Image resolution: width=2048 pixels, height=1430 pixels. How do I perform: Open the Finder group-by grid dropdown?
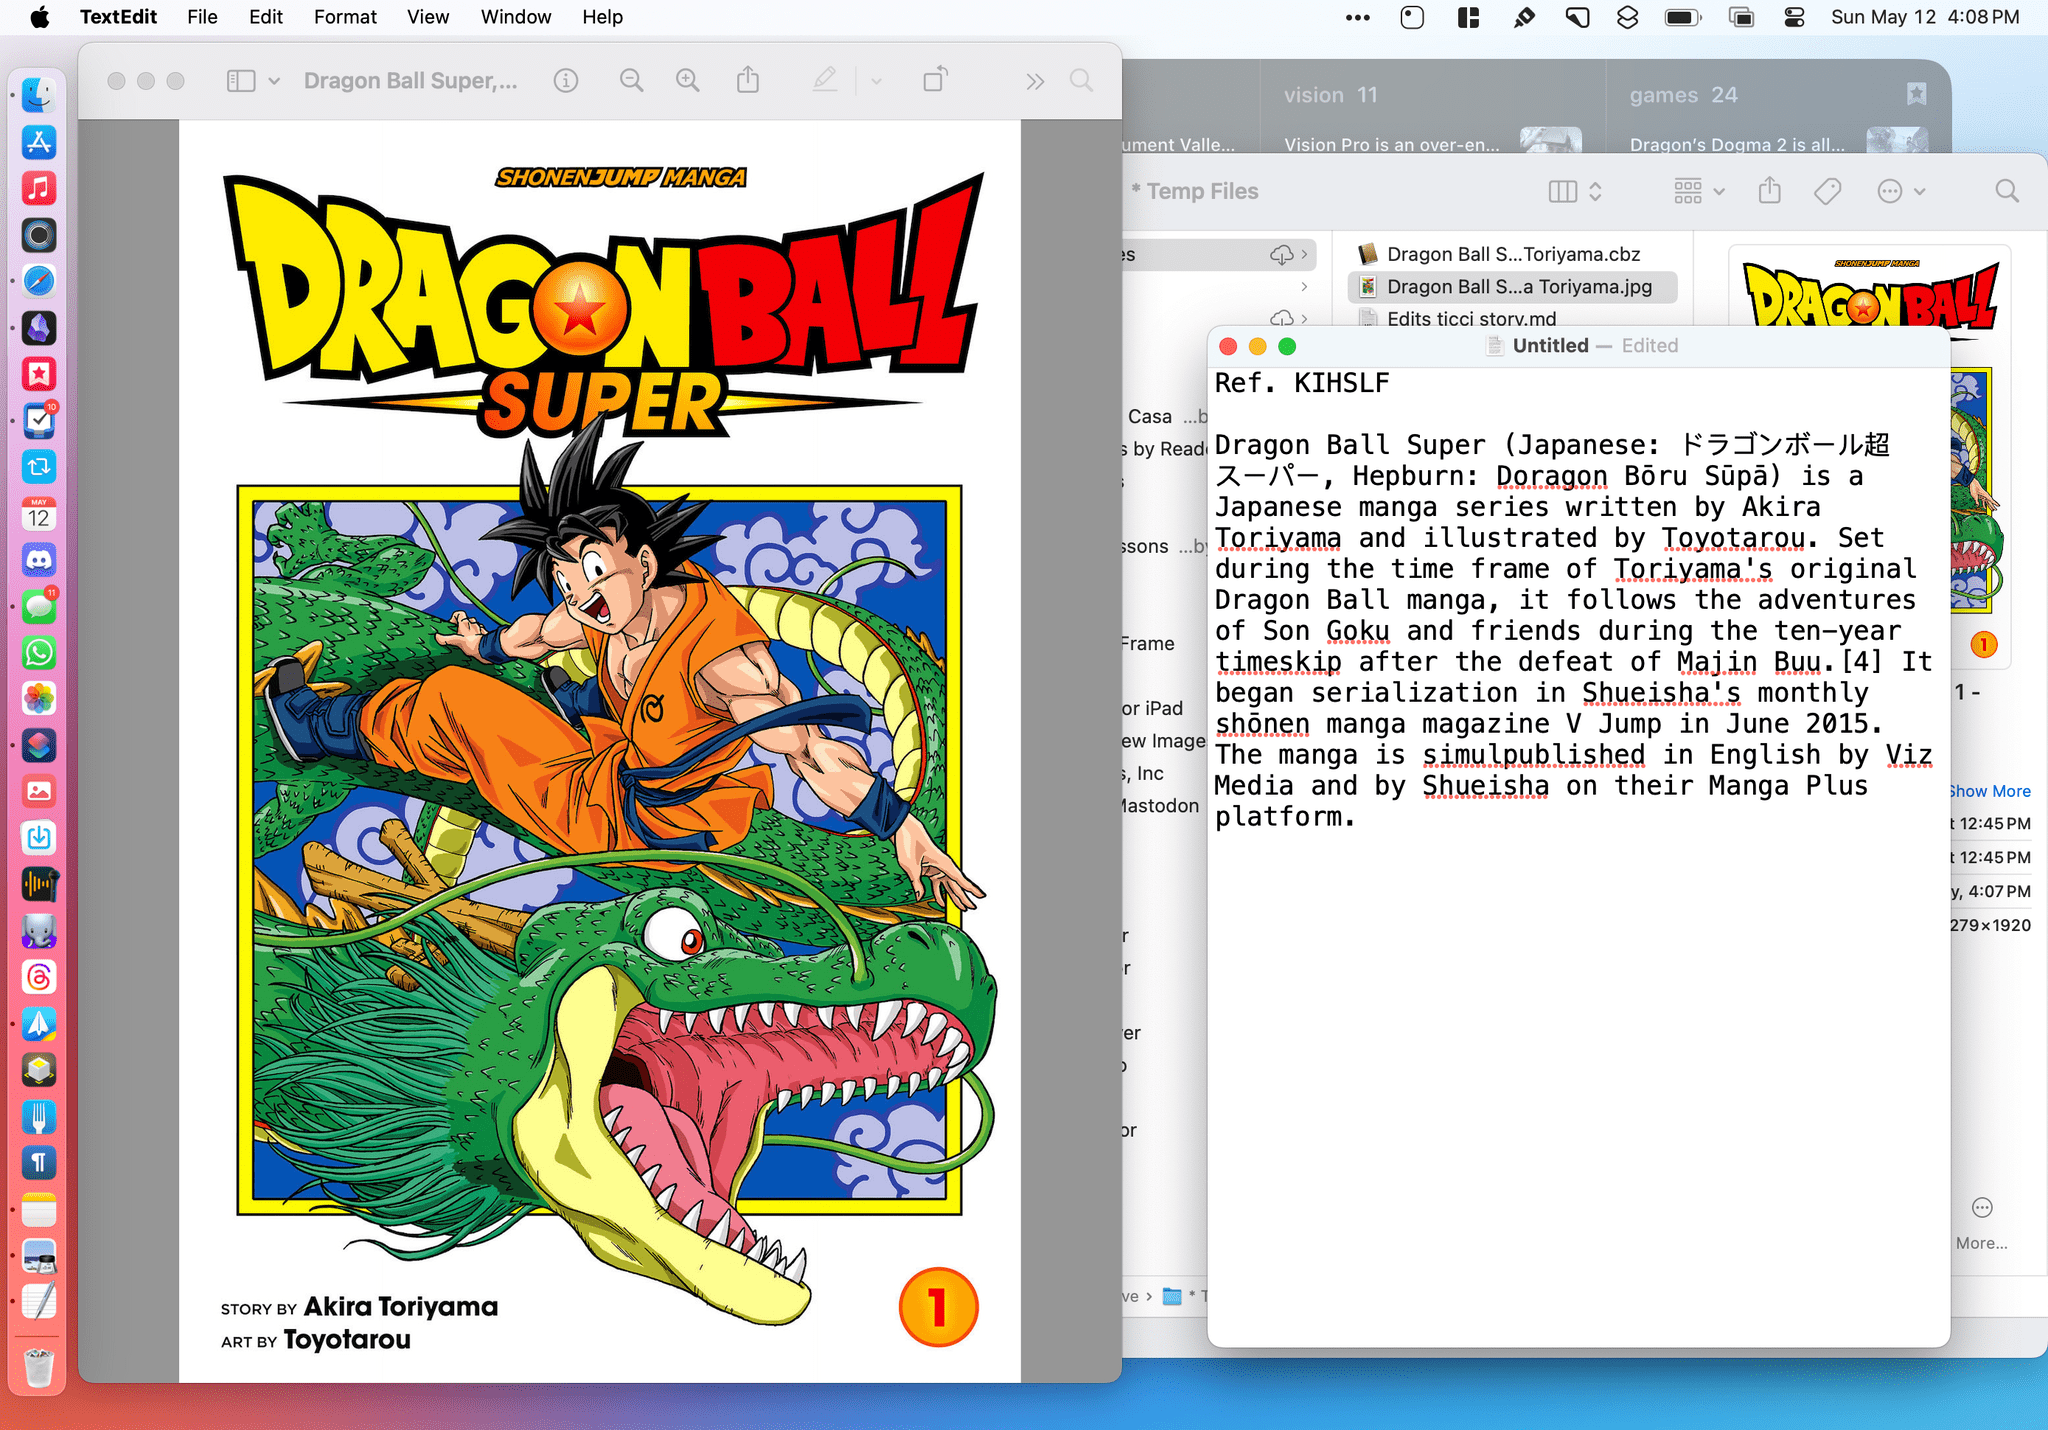point(1700,191)
